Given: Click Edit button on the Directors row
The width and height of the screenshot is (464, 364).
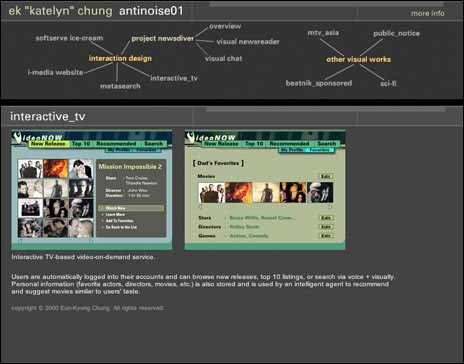Looking at the screenshot, I should coord(326,227).
